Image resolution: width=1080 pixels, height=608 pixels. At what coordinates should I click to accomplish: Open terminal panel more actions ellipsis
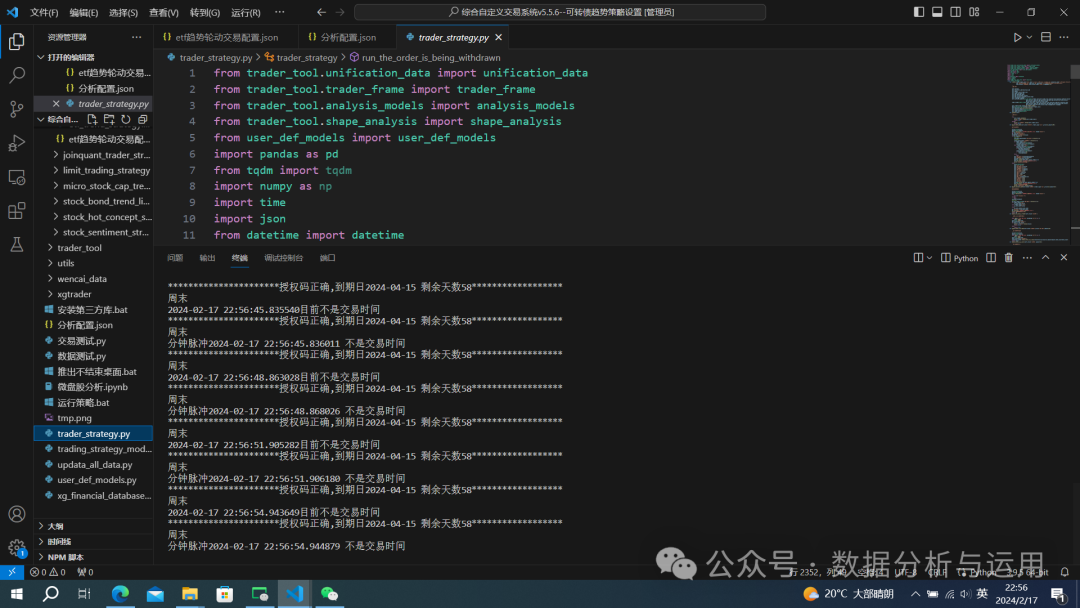(x=1027, y=258)
